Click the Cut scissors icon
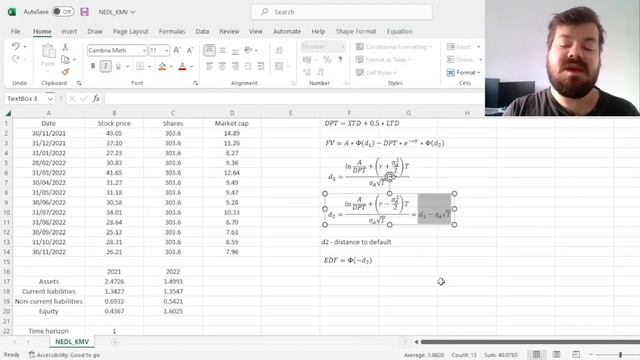The width and height of the screenshot is (640, 360). 65,47
